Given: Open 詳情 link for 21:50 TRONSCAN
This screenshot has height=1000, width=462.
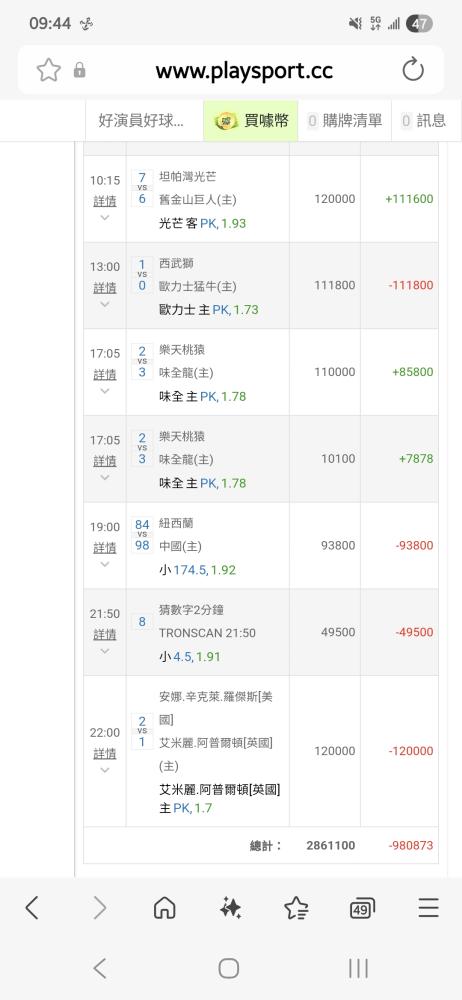Looking at the screenshot, I should 105,635.
